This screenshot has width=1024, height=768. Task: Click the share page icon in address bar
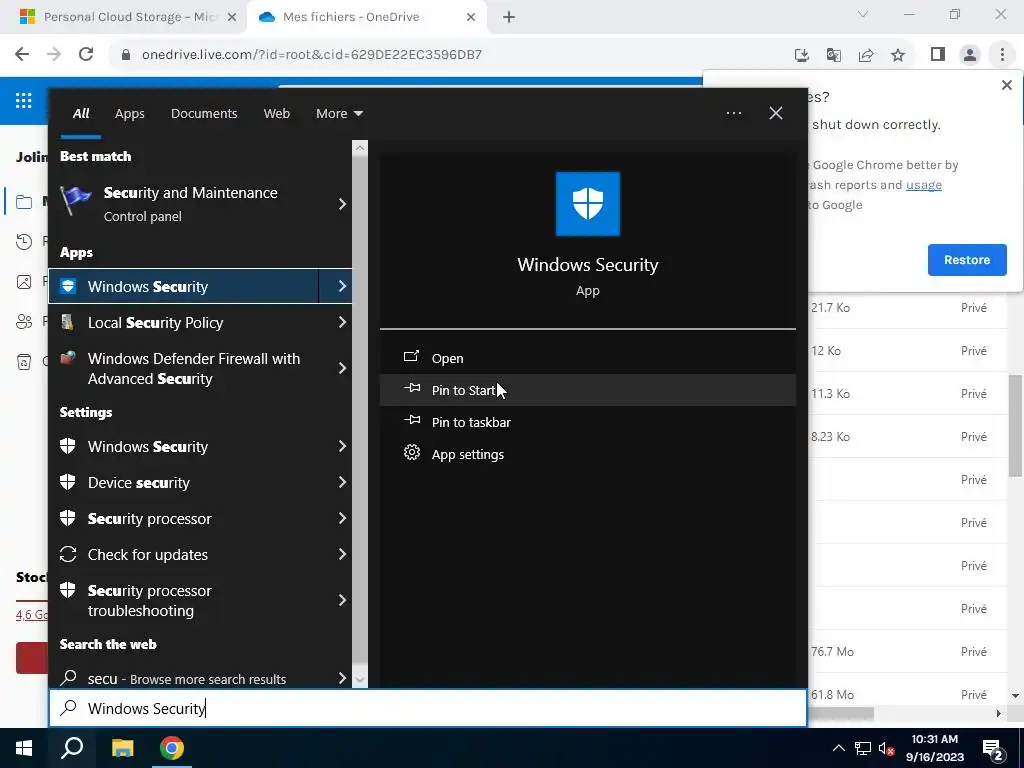(866, 55)
